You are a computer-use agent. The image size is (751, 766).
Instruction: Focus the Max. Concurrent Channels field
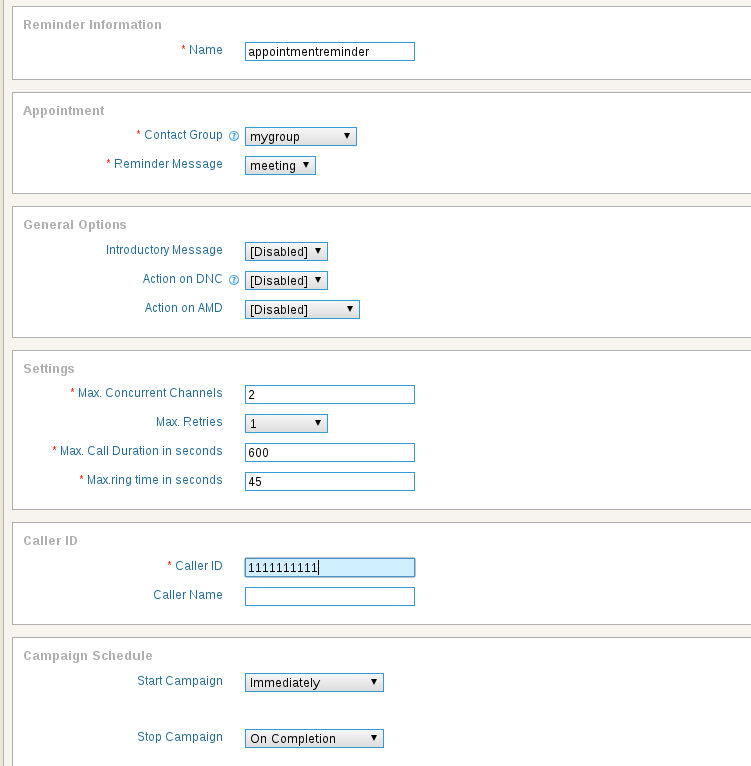coord(330,394)
